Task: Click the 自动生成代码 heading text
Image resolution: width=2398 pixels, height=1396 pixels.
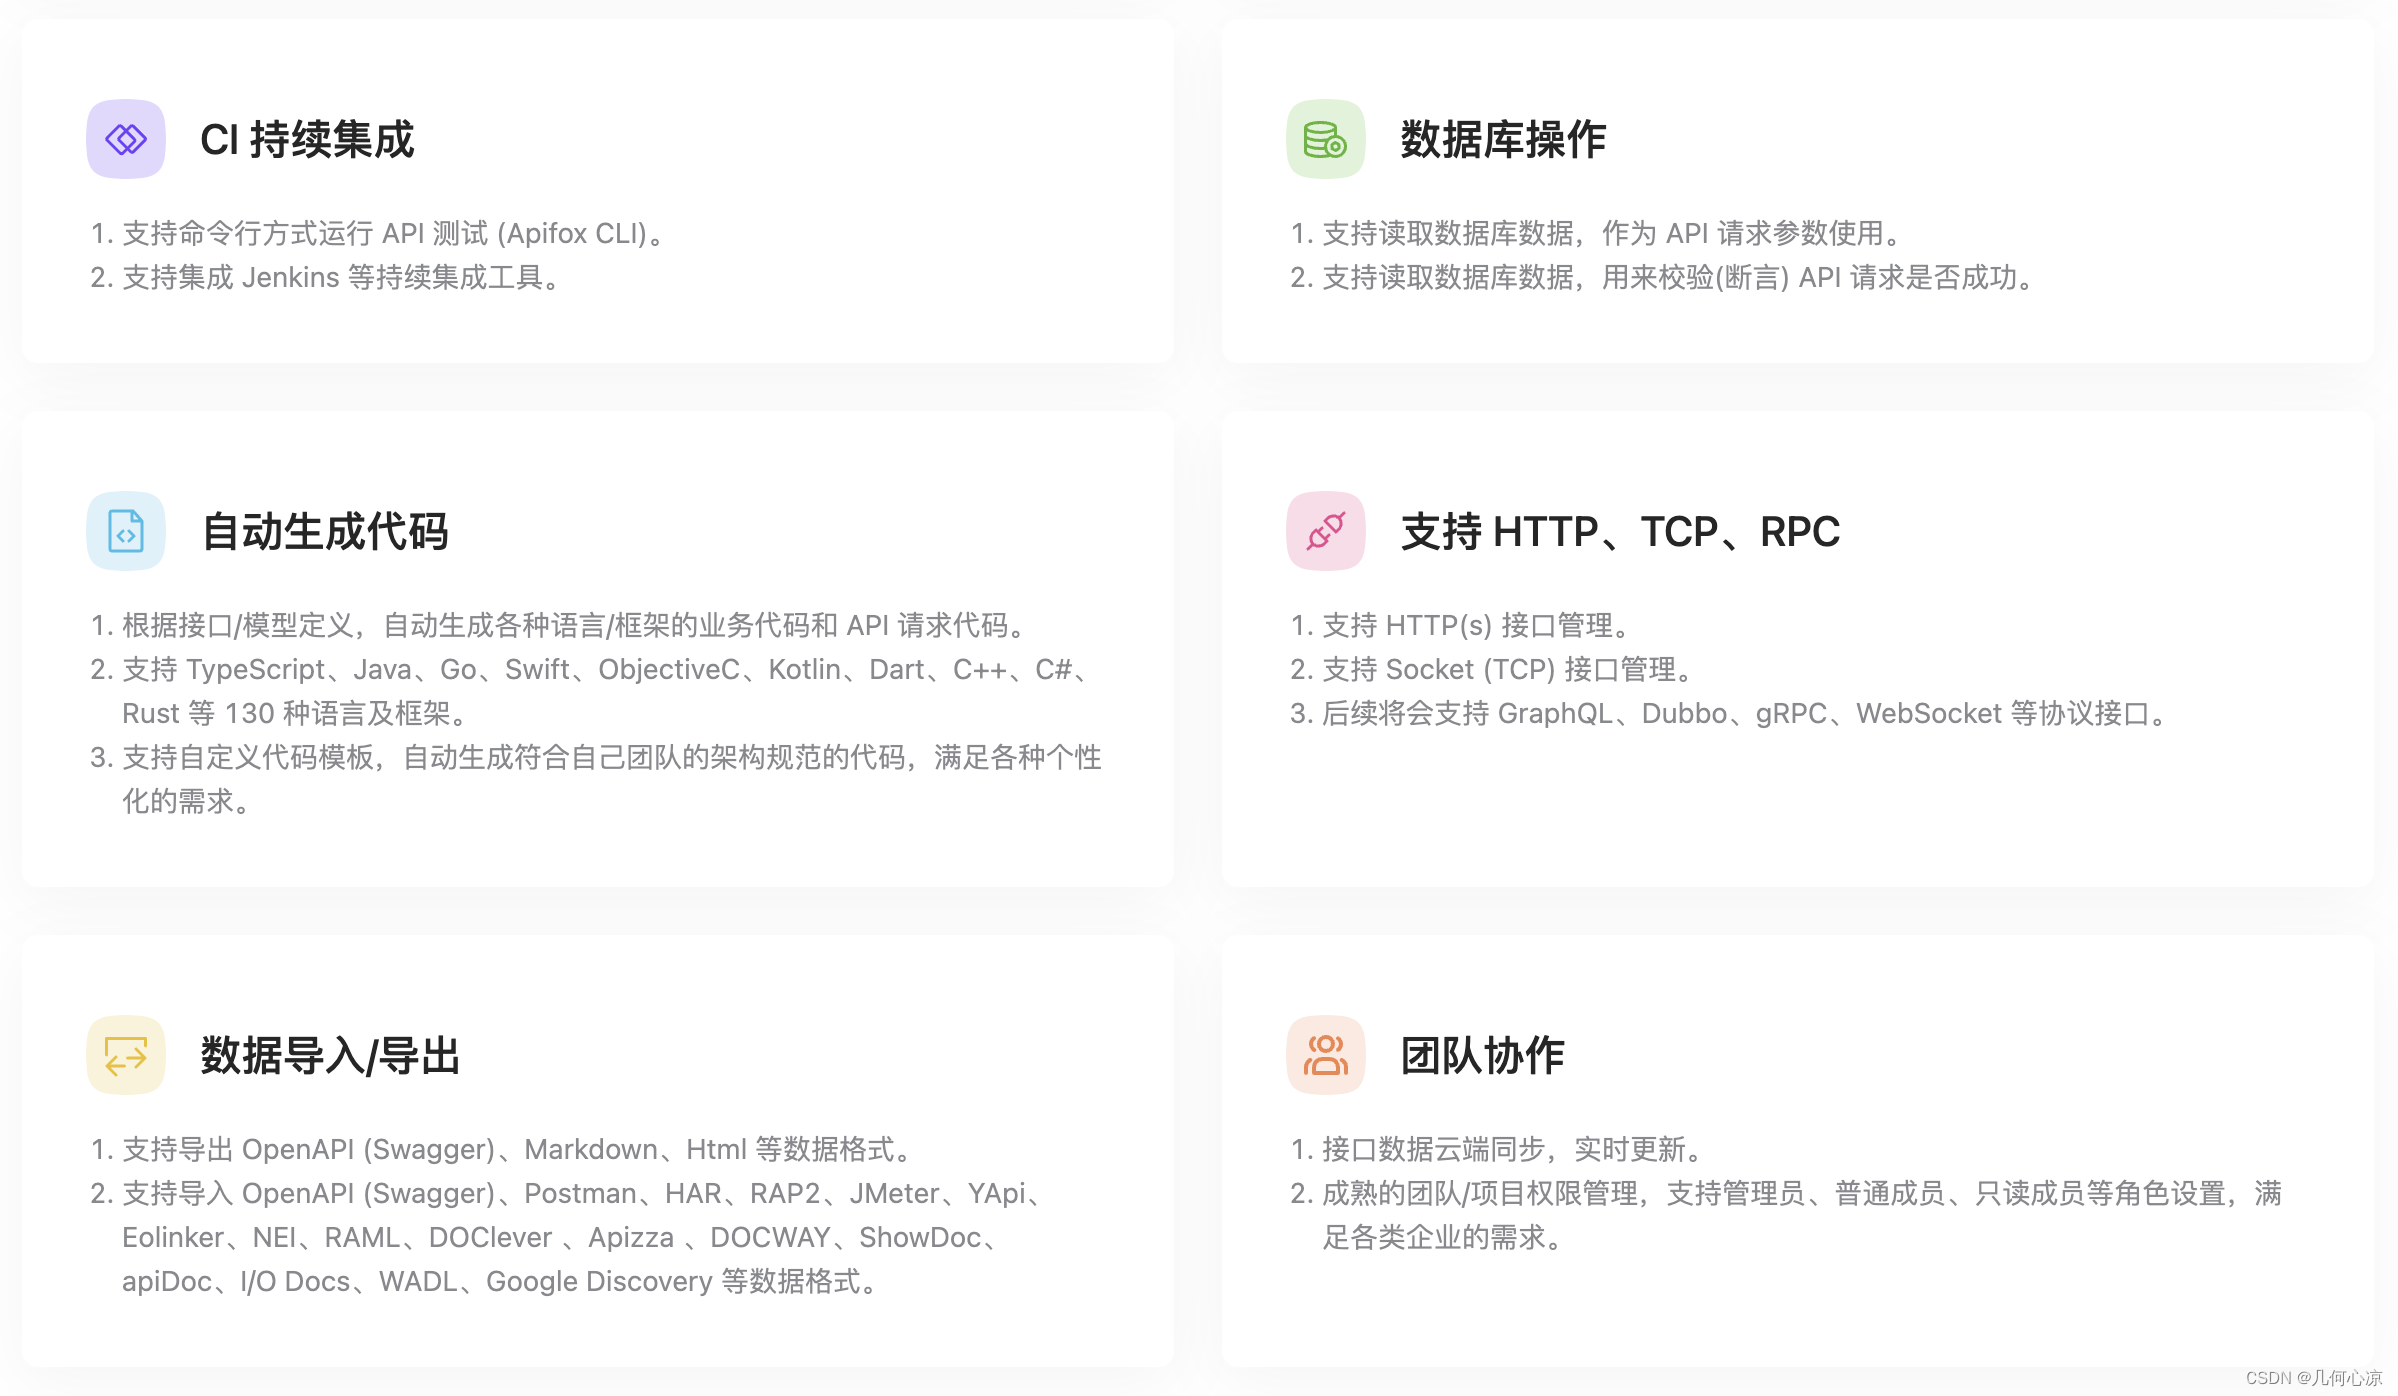Action: tap(325, 531)
